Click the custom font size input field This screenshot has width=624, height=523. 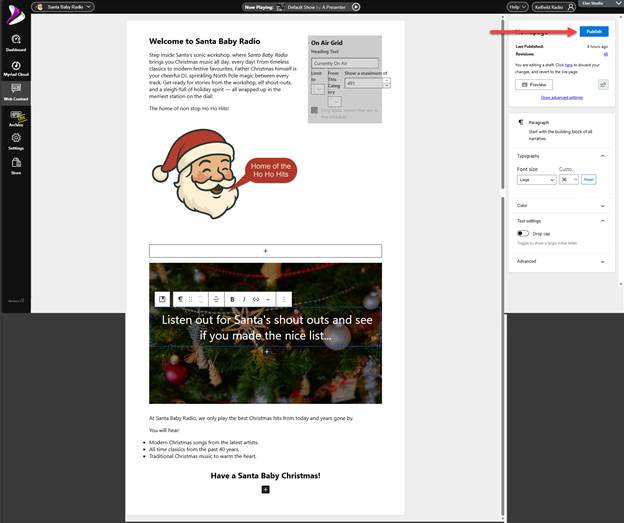pyautogui.click(x=568, y=180)
